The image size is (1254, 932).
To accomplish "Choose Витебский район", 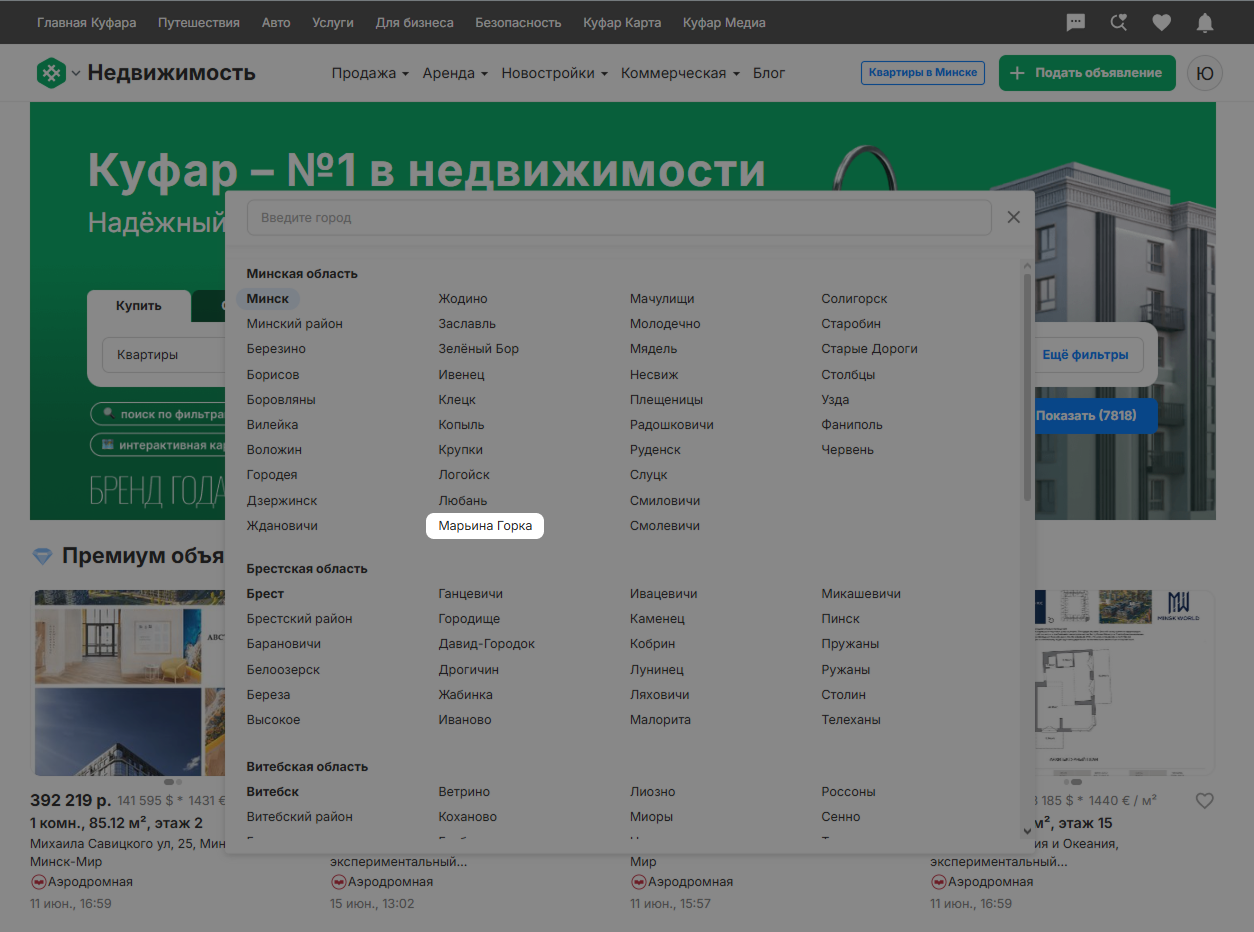I will (300, 817).
